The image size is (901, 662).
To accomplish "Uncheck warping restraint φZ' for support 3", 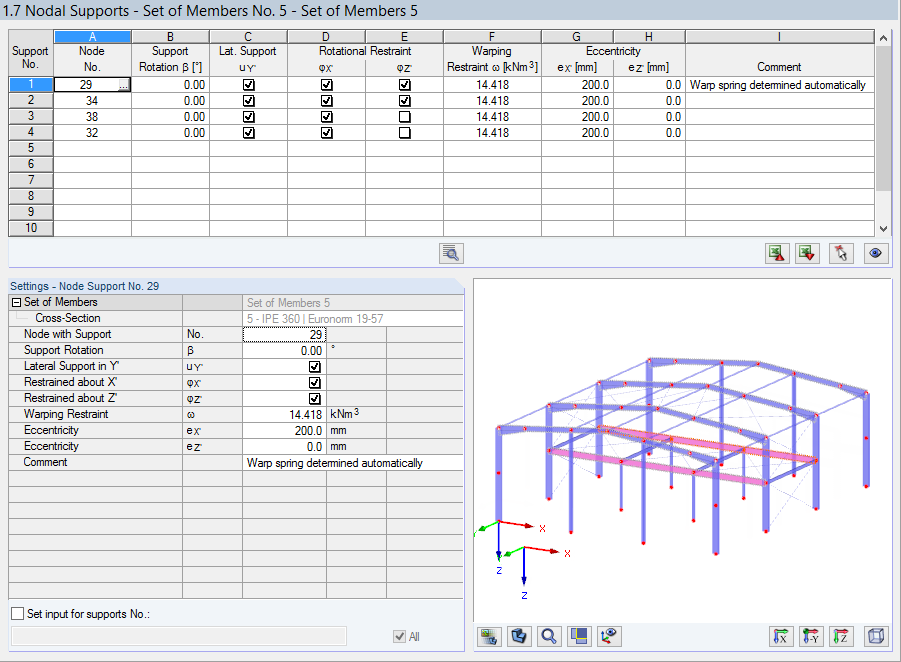I will (404, 116).
